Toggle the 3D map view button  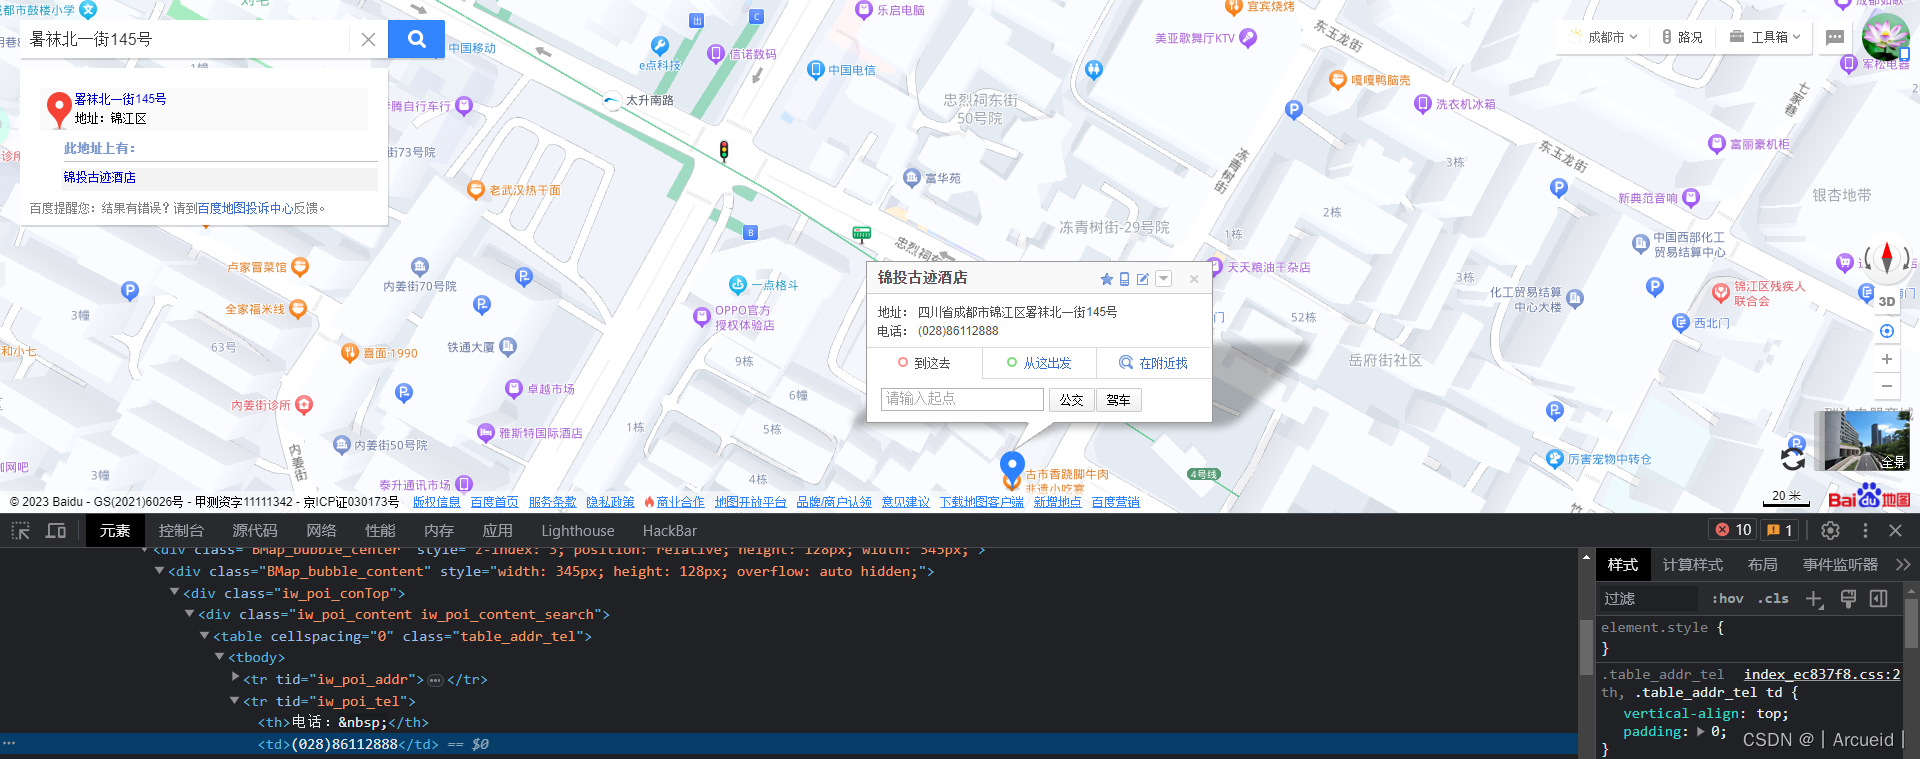click(1887, 301)
